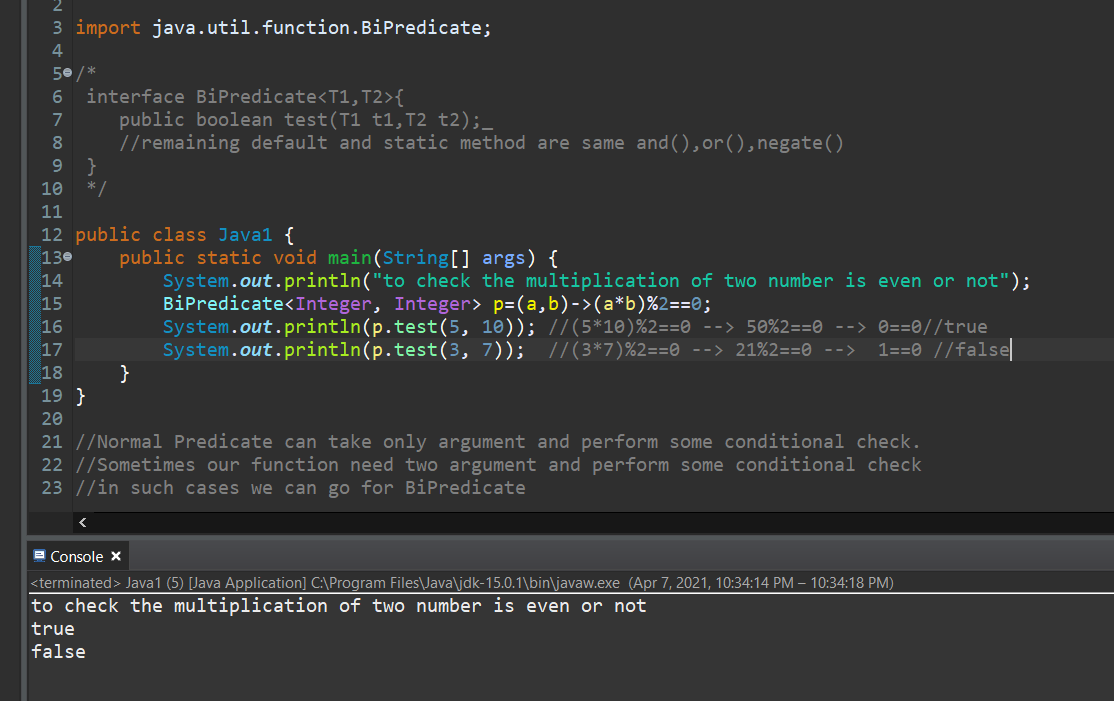Viewport: 1114px width, 701px height.
Task: Click the public class Java1 declaration
Action: pos(180,234)
